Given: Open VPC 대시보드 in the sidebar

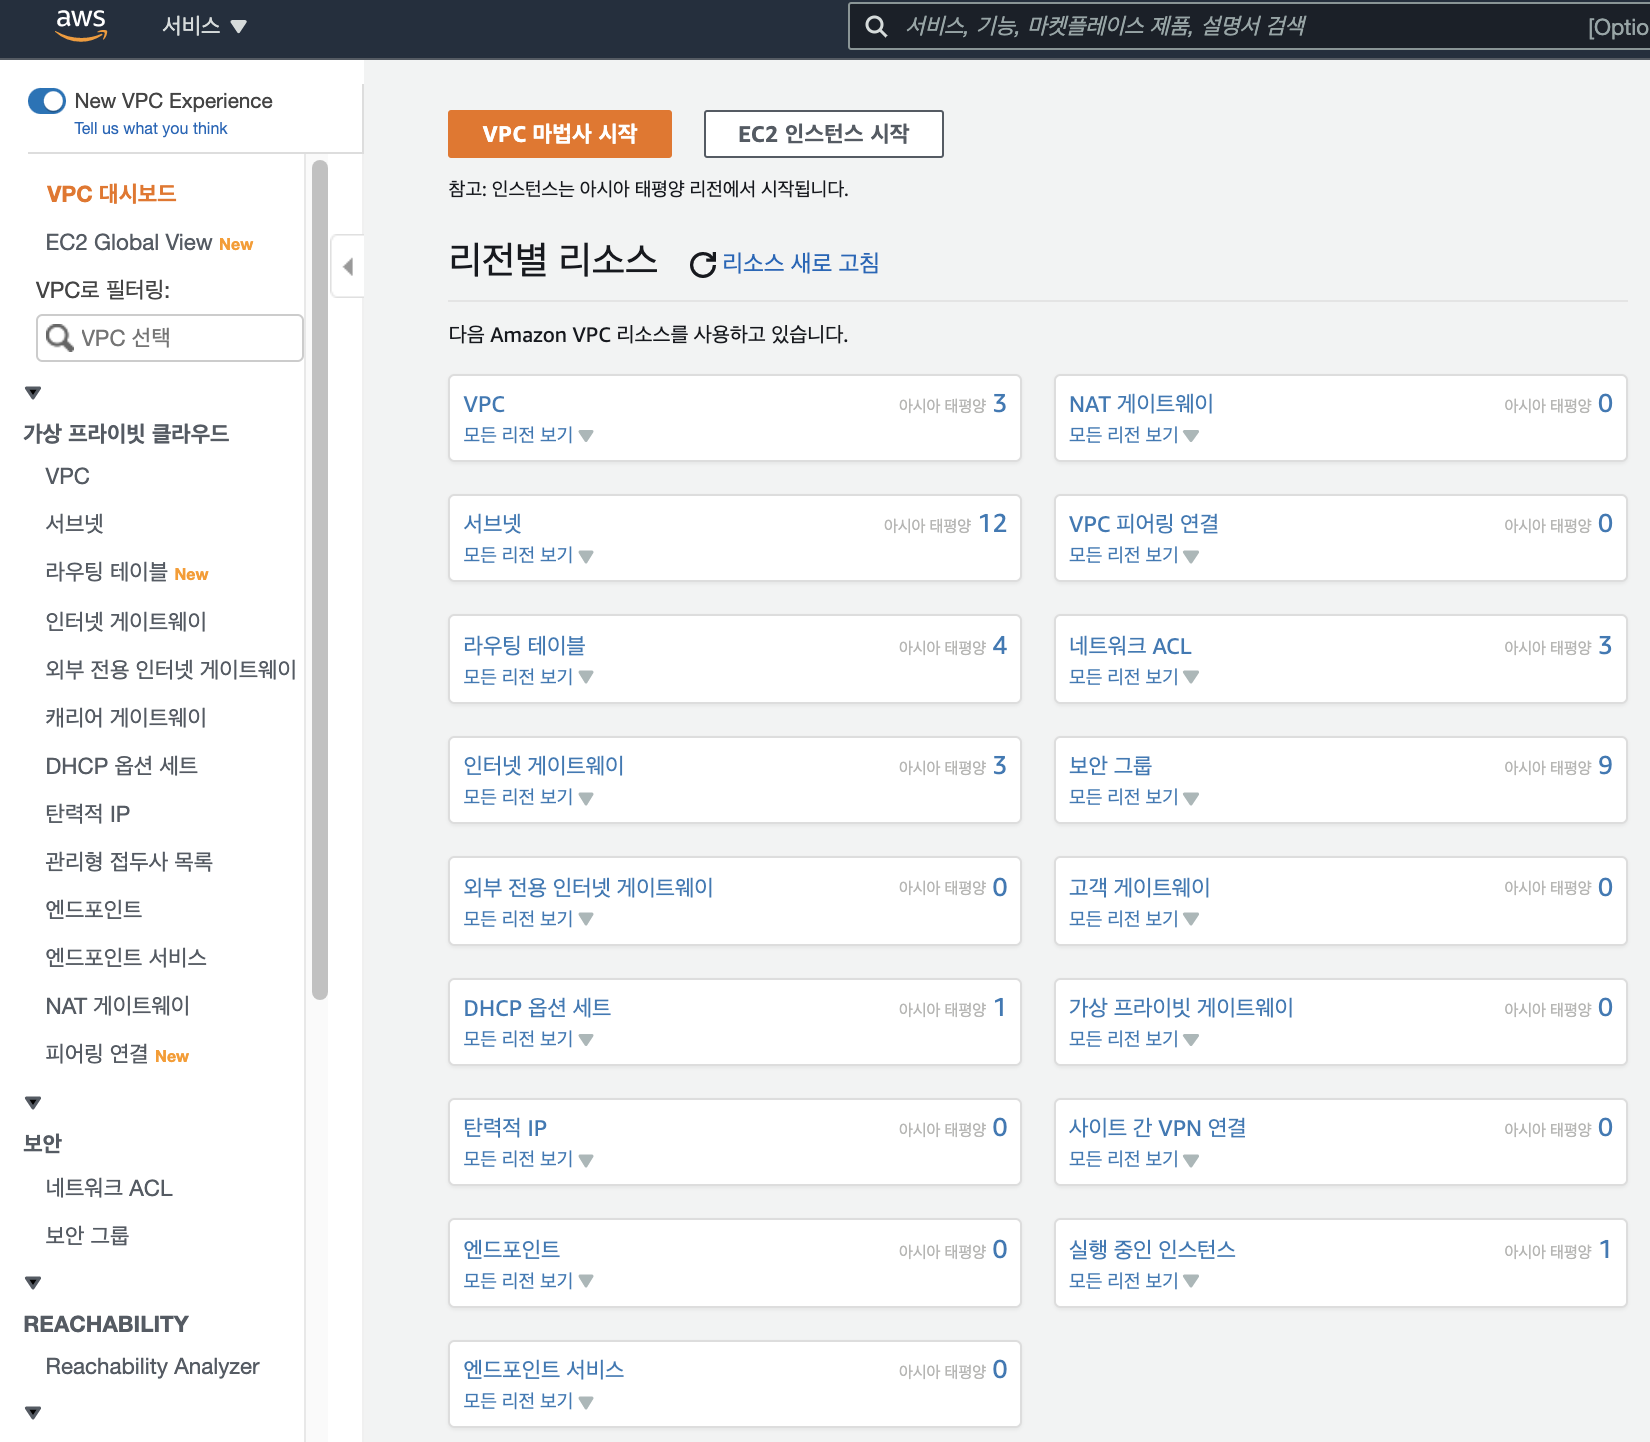Looking at the screenshot, I should [111, 194].
